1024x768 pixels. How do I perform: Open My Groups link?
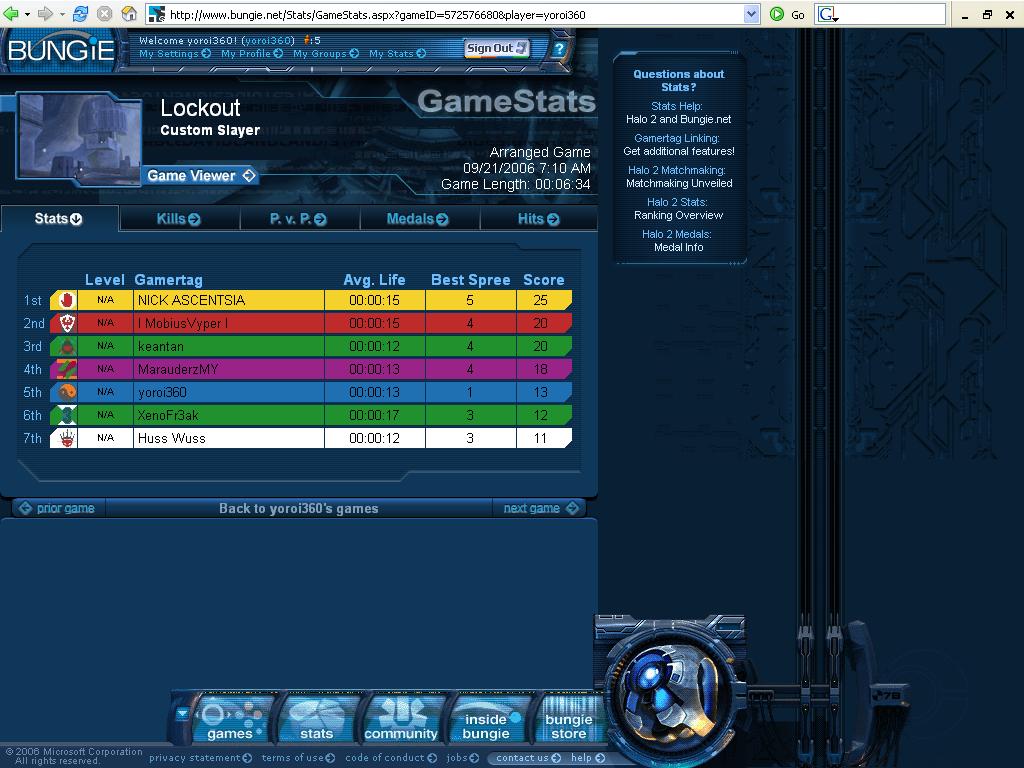coord(326,54)
